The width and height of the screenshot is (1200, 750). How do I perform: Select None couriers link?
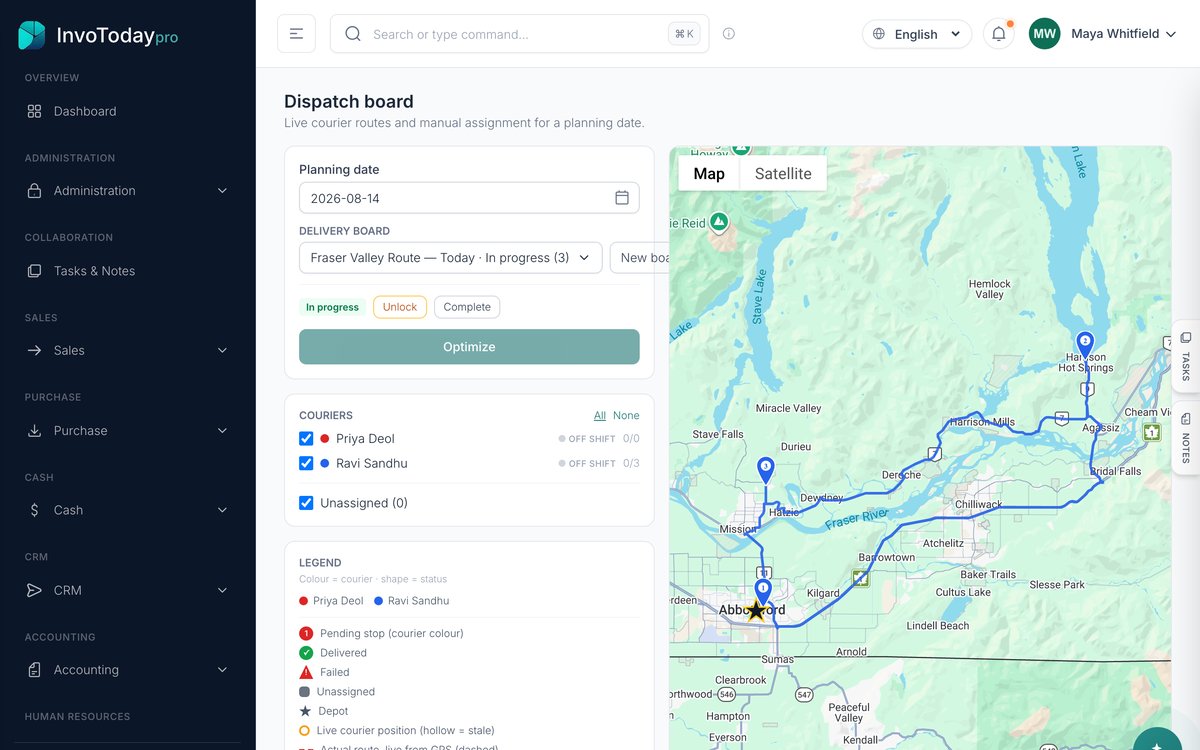[626, 416]
